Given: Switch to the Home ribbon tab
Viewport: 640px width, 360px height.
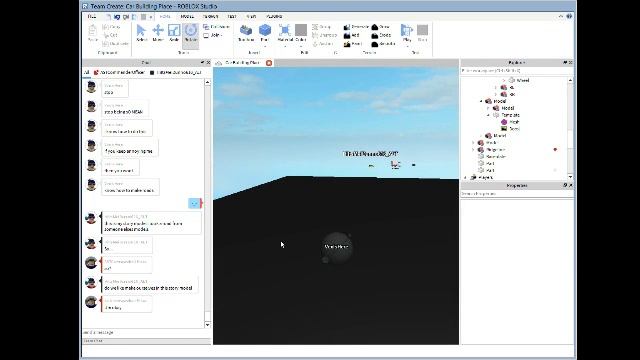Looking at the screenshot, I should pos(165,16).
